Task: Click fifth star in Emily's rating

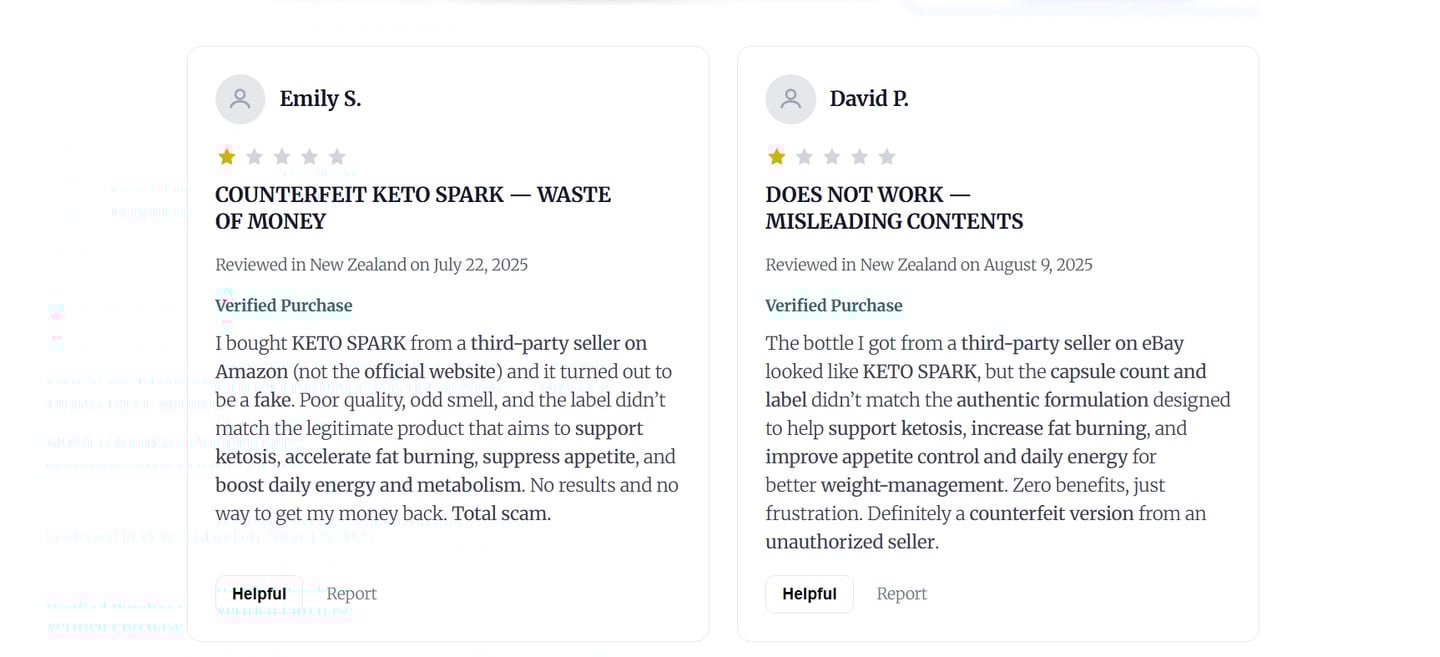Action: coord(337,157)
